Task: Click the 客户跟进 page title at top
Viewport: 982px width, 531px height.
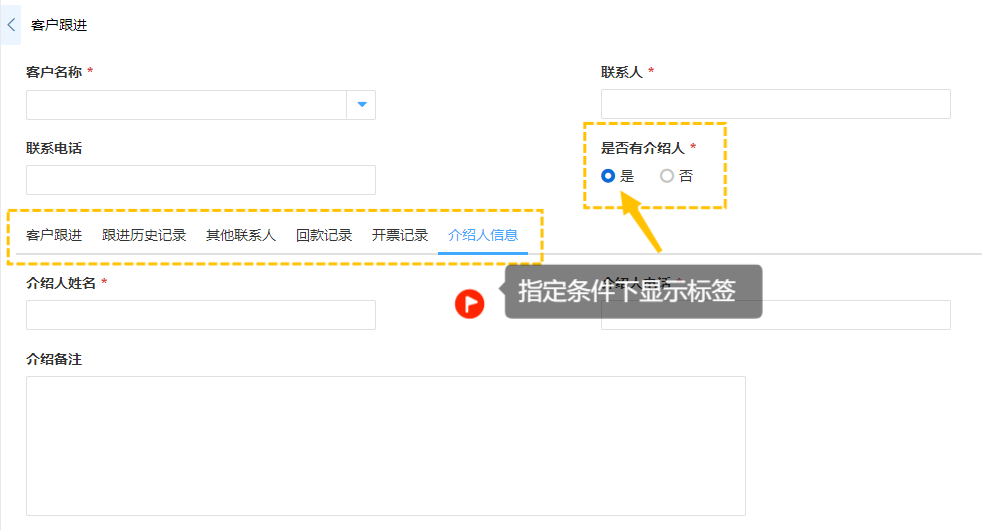Action: 58,24
